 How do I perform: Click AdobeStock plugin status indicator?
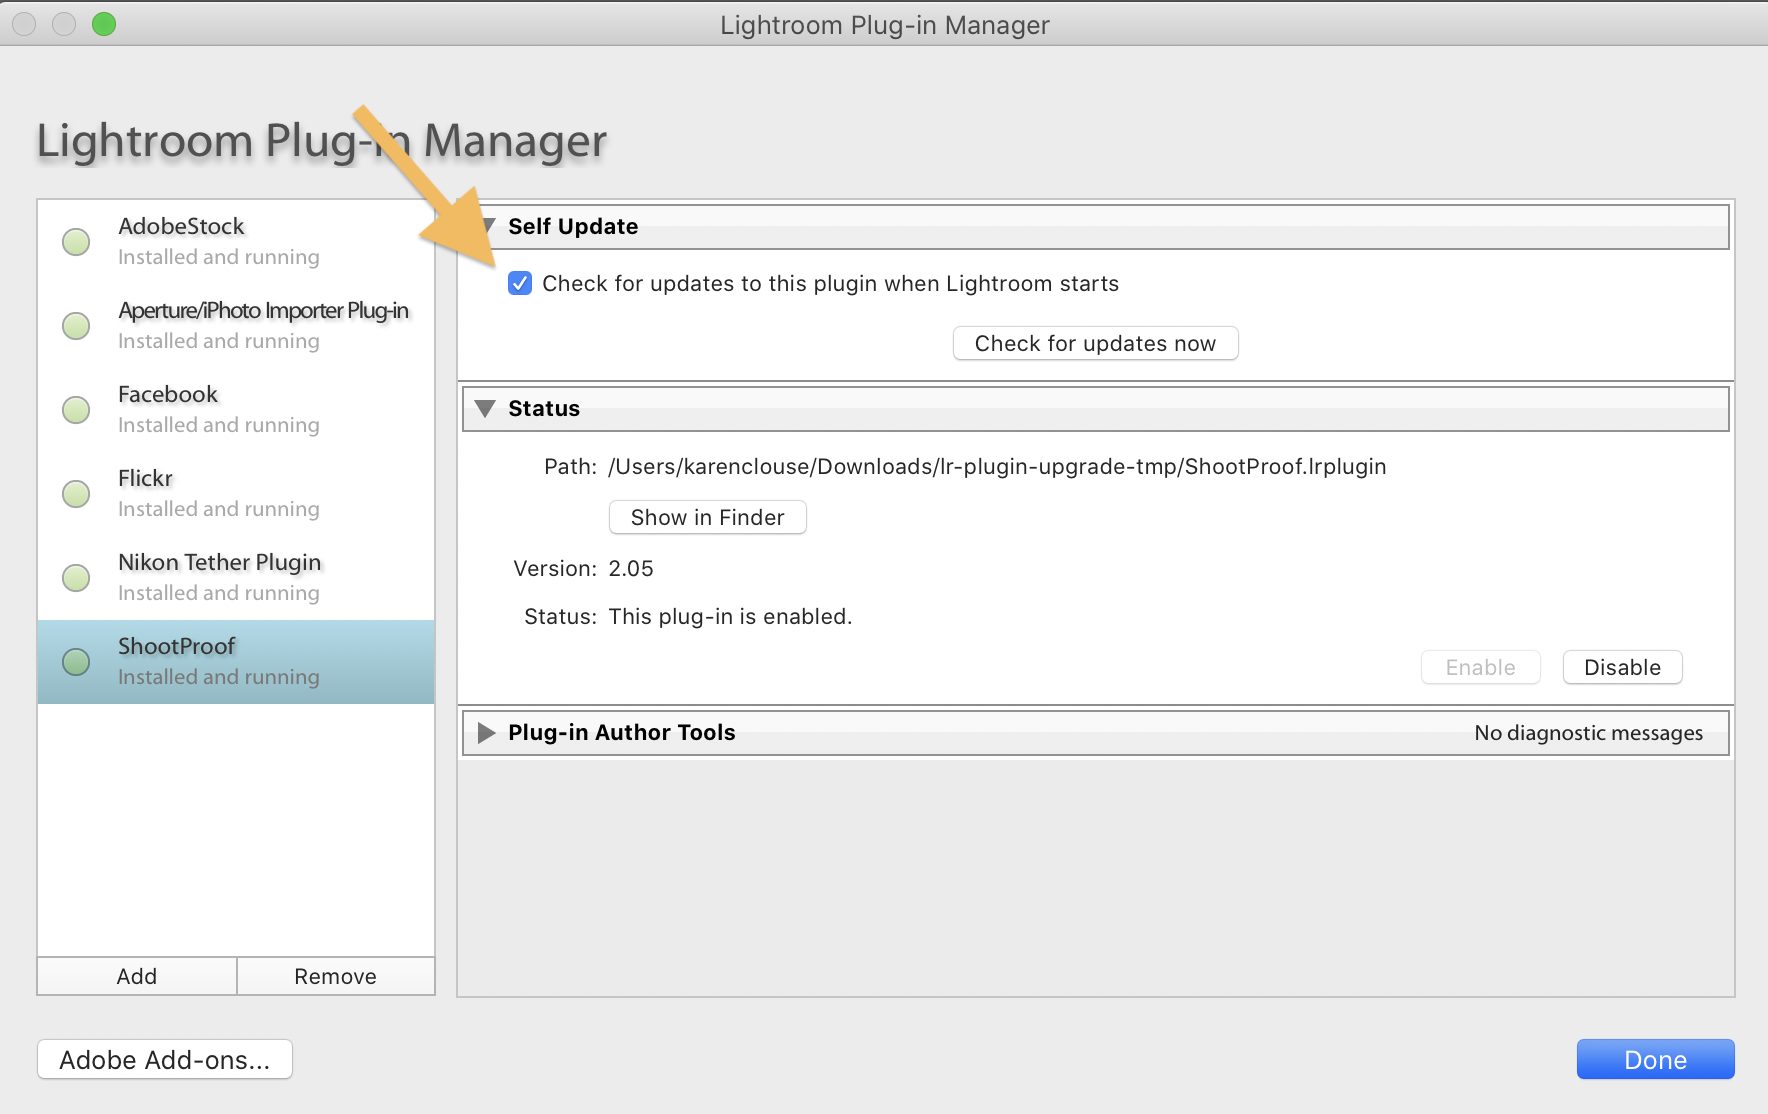click(x=76, y=242)
